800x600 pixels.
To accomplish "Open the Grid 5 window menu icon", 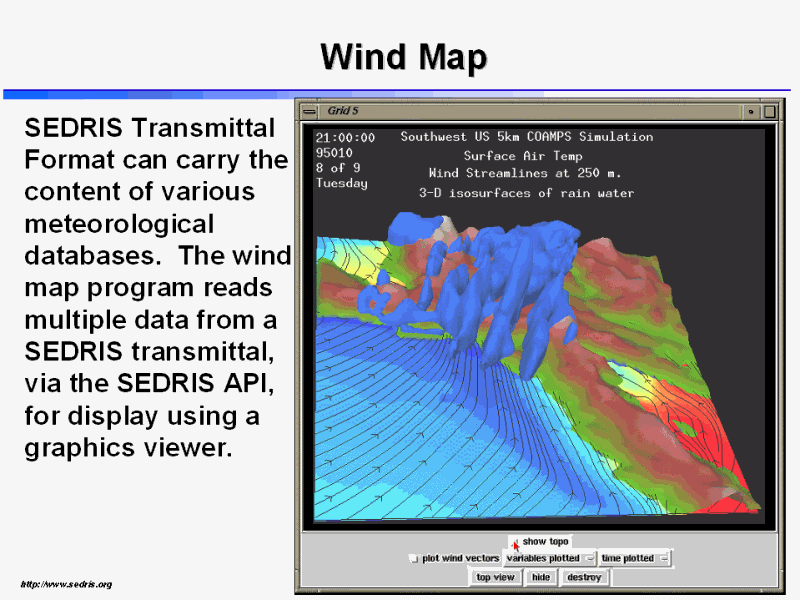I will (x=309, y=111).
